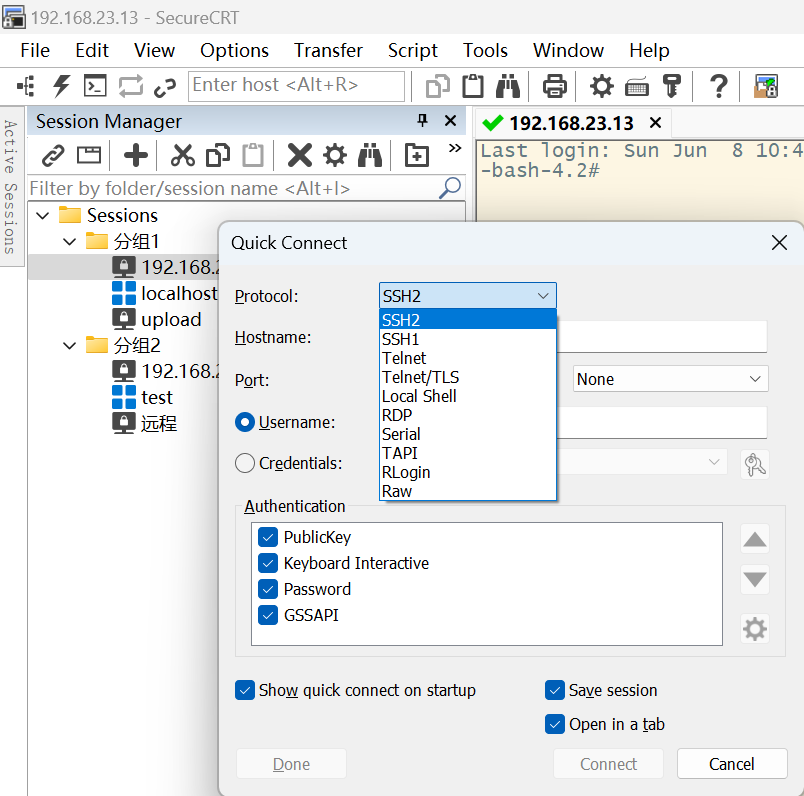
Task: Uncheck the GSSAPI authentication checkbox
Action: [x=268, y=615]
